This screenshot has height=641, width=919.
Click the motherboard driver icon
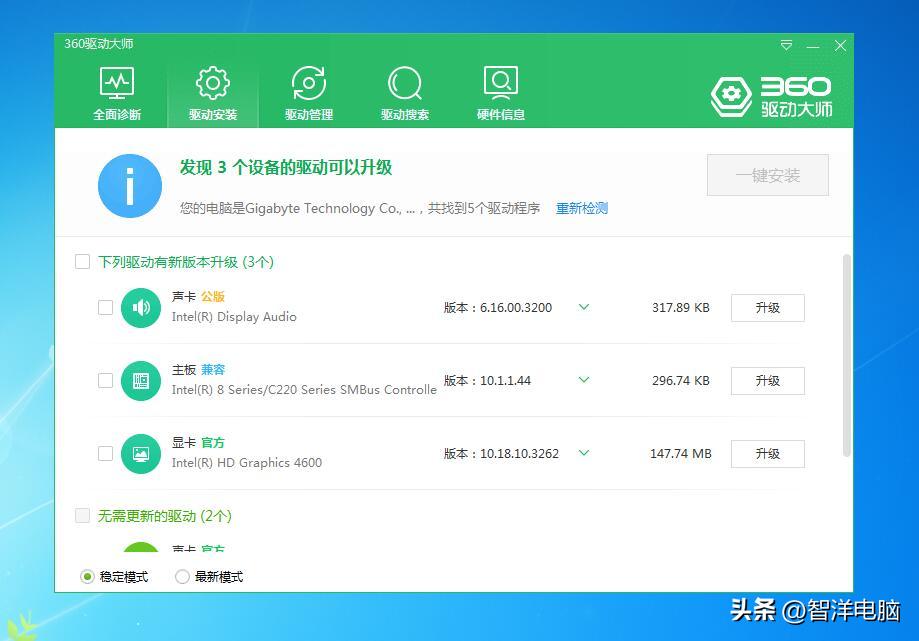coord(140,381)
